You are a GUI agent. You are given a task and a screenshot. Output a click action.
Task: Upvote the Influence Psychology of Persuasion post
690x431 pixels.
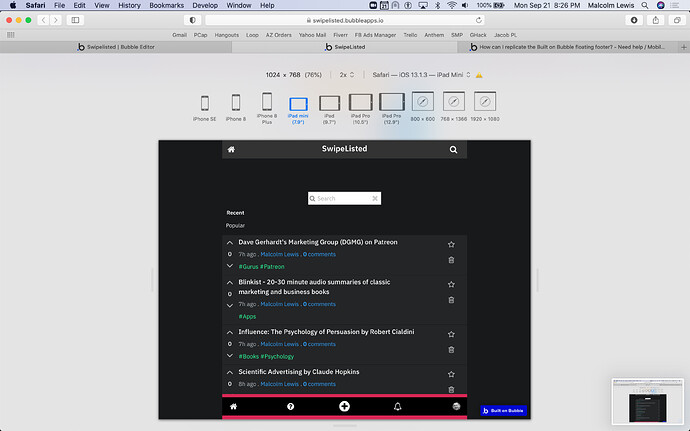coord(230,332)
